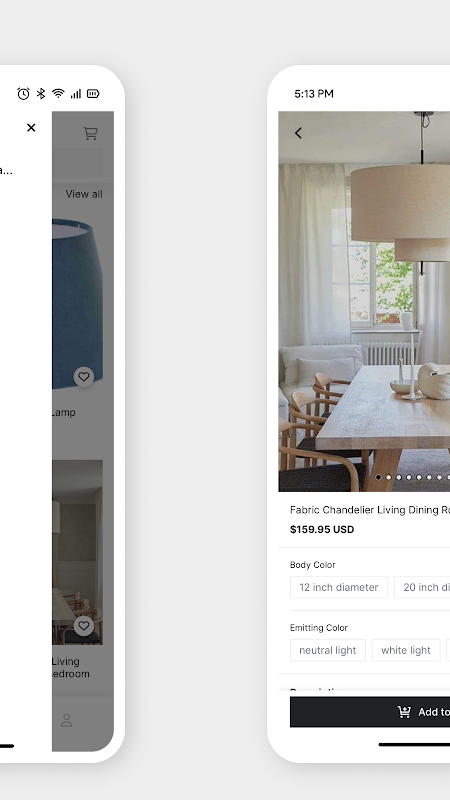The height and width of the screenshot is (800, 450).
Task: Open the blue lamp product thumbnail
Action: 78,304
